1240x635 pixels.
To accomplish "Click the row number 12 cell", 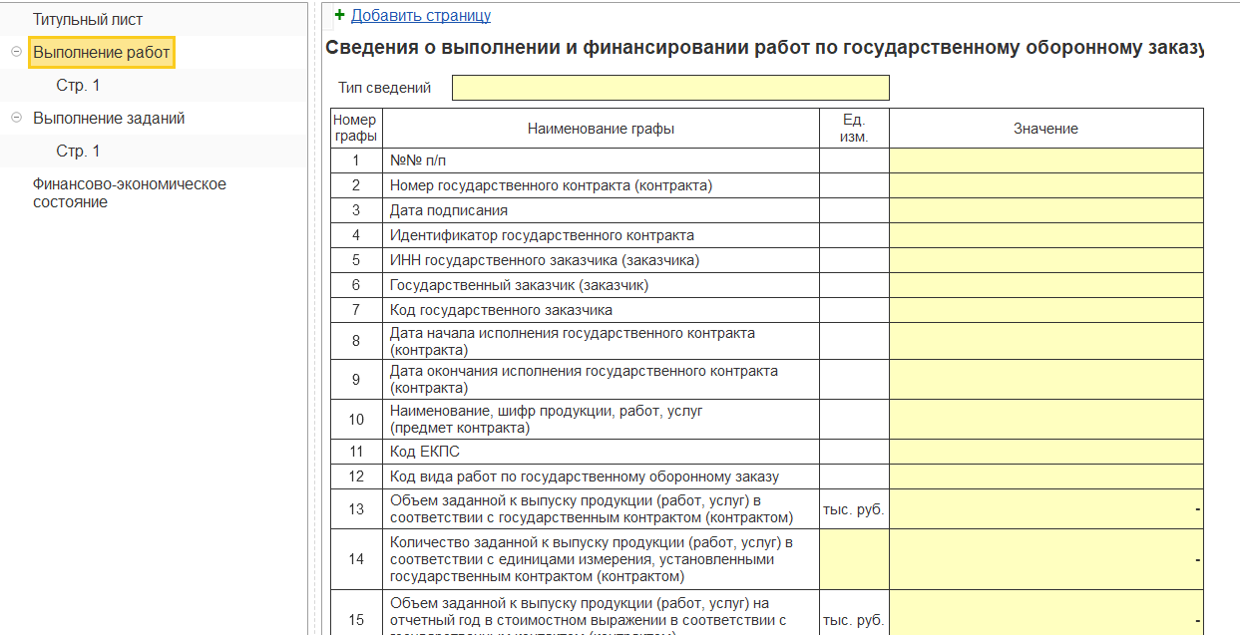I will coord(356,477).
